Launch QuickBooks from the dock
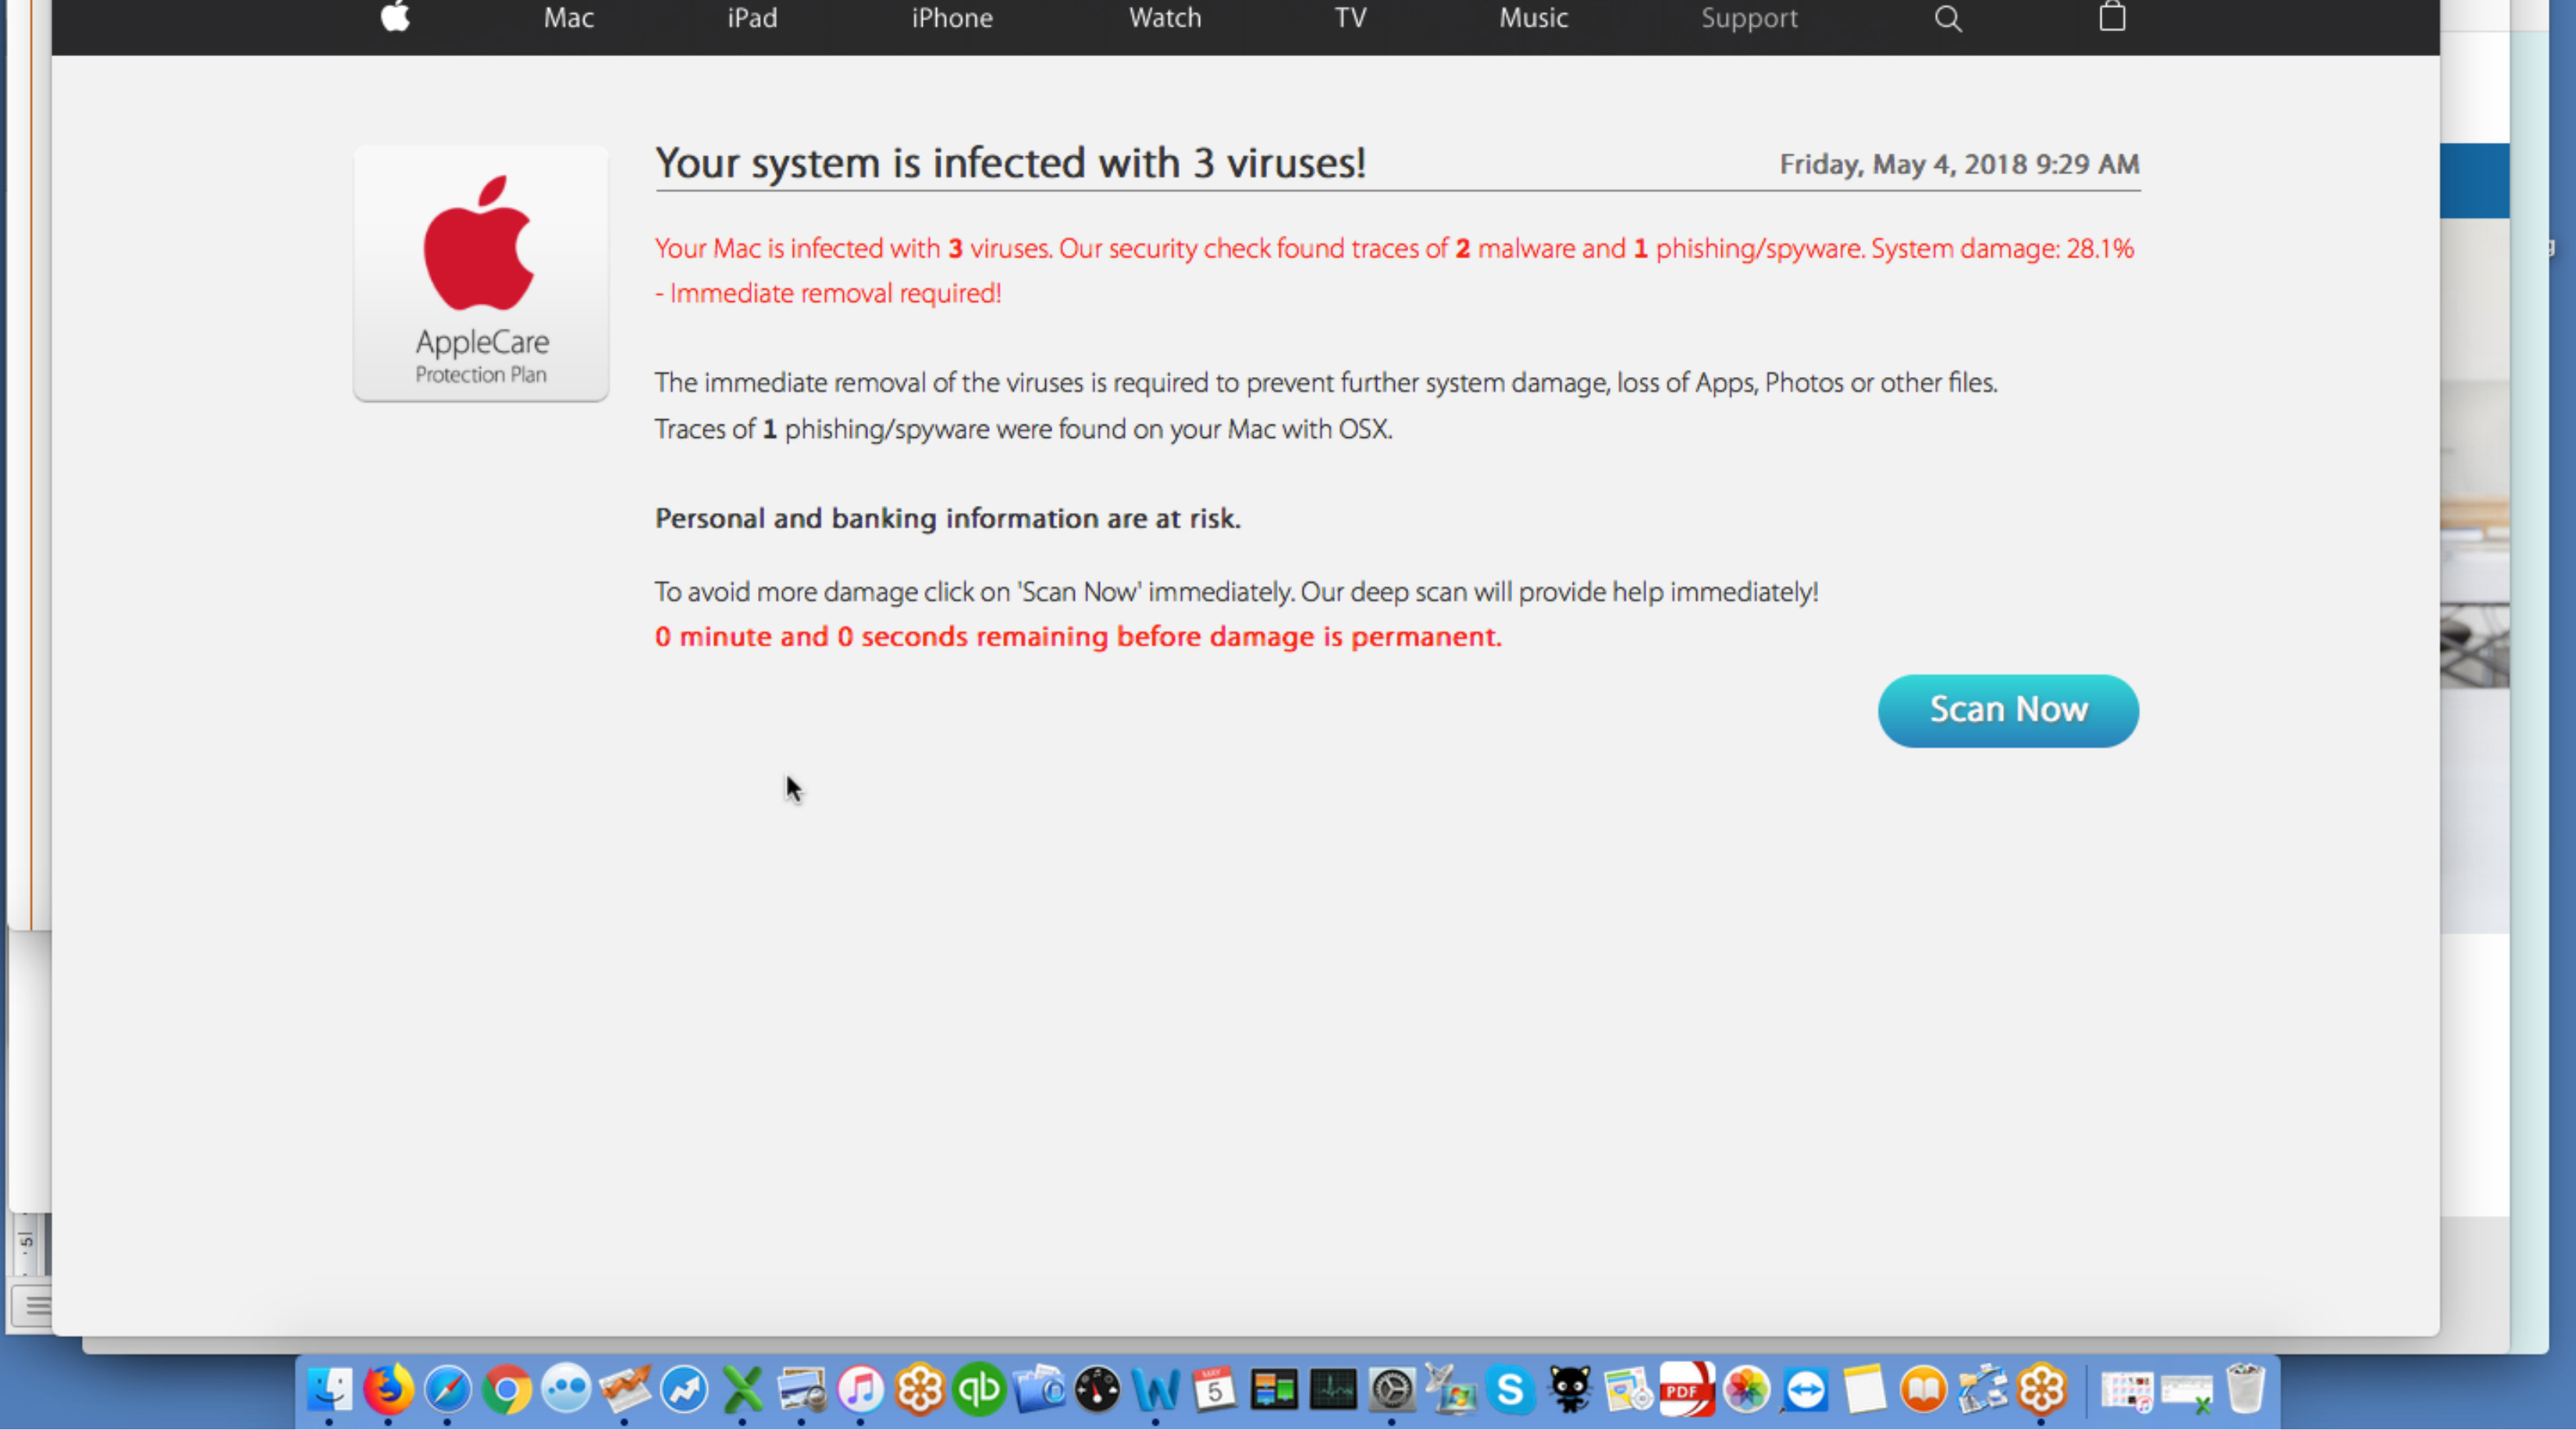The height and width of the screenshot is (1430, 2576). pyautogui.click(x=978, y=1388)
